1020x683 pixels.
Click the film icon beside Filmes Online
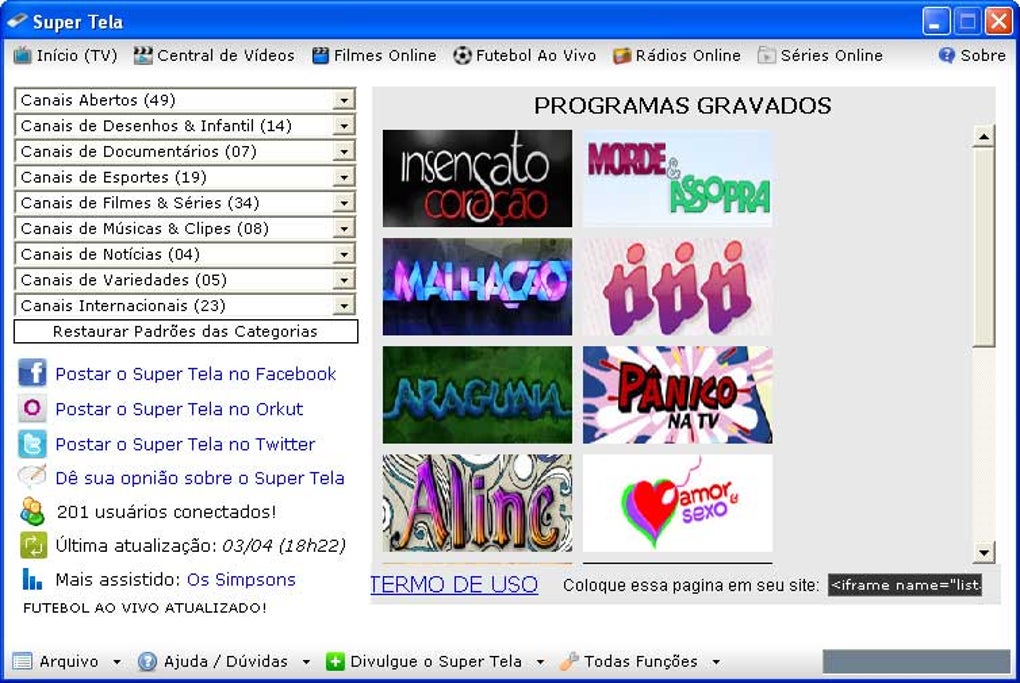pyautogui.click(x=320, y=56)
